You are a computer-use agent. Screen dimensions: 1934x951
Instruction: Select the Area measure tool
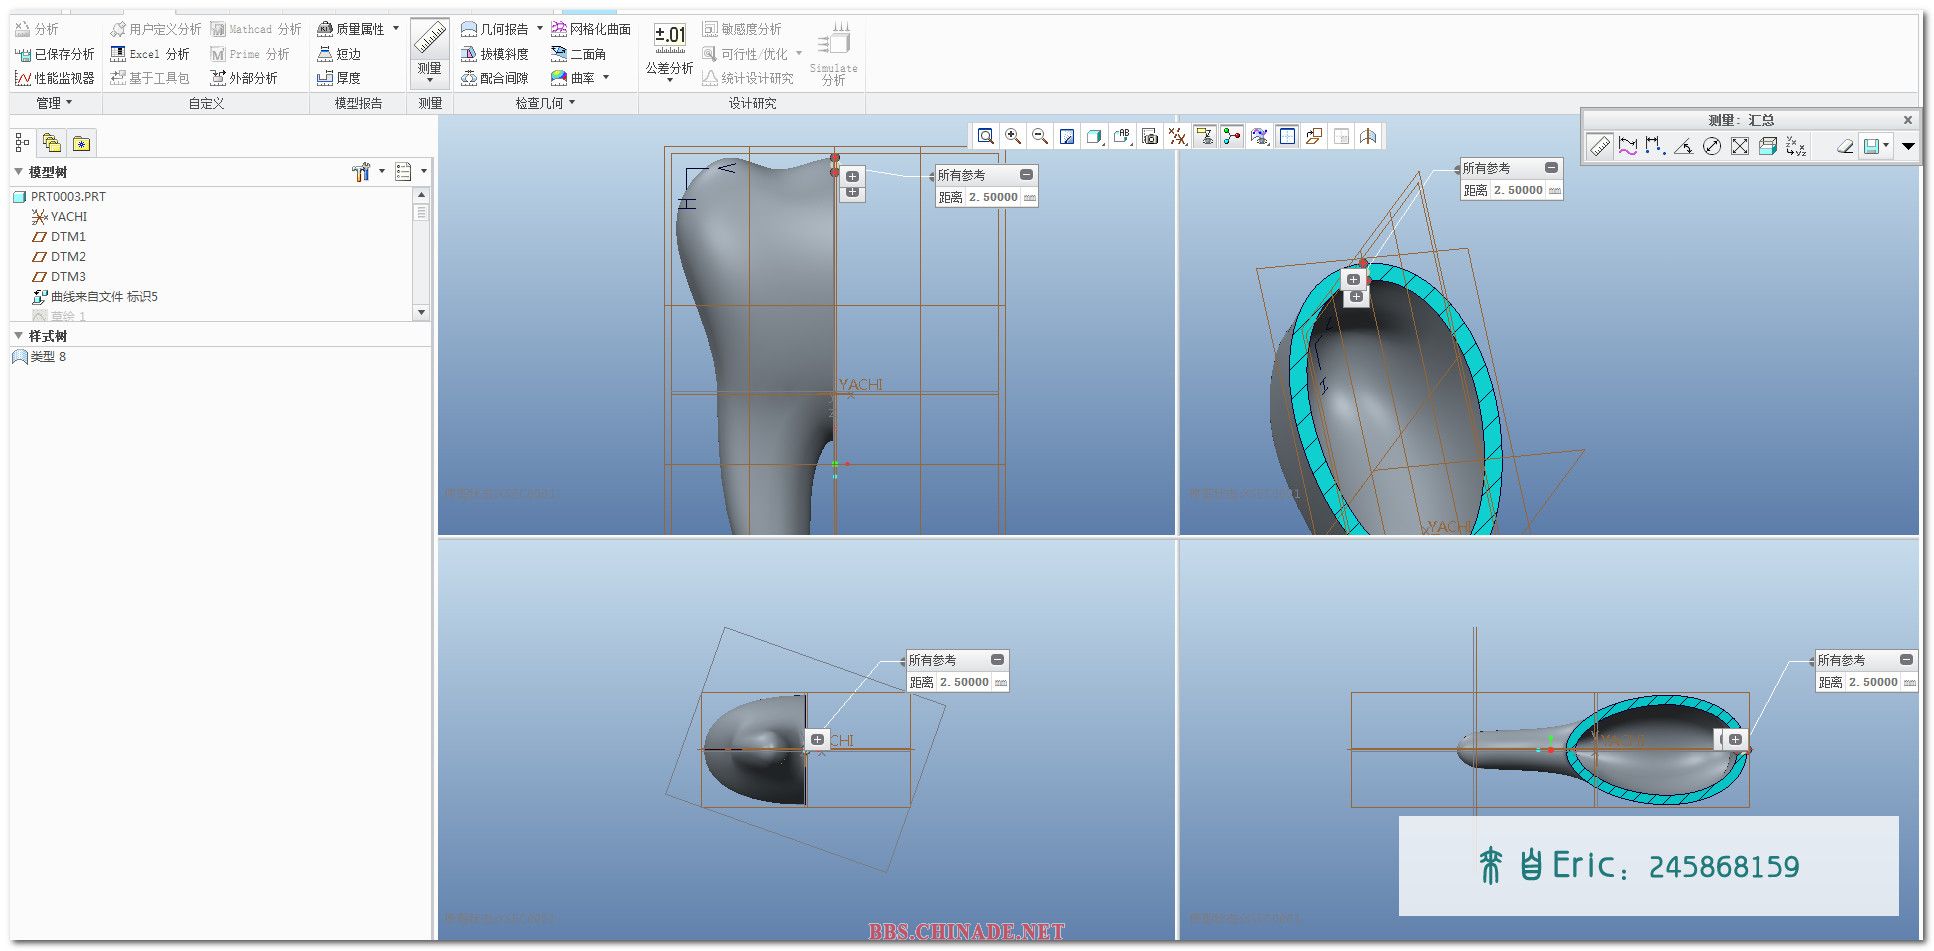1740,146
